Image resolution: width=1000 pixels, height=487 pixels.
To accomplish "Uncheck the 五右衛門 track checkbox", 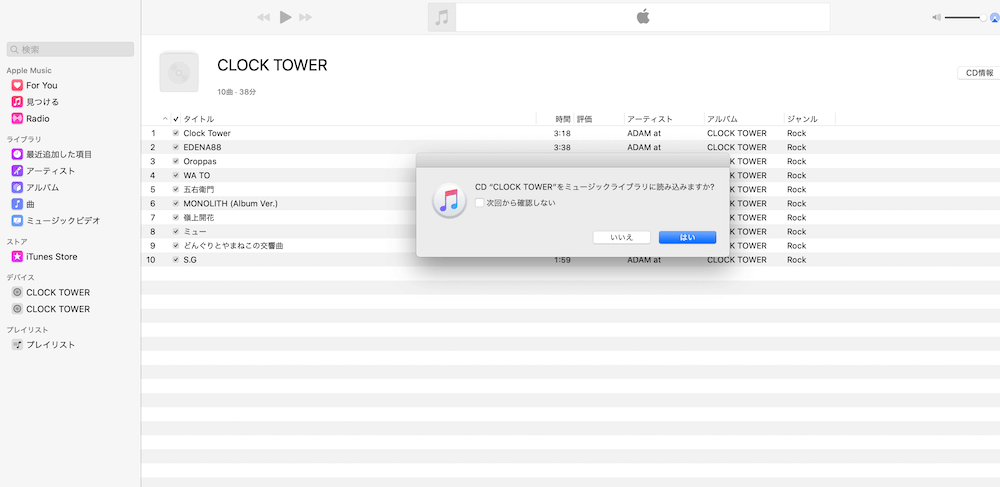I will click(x=176, y=189).
